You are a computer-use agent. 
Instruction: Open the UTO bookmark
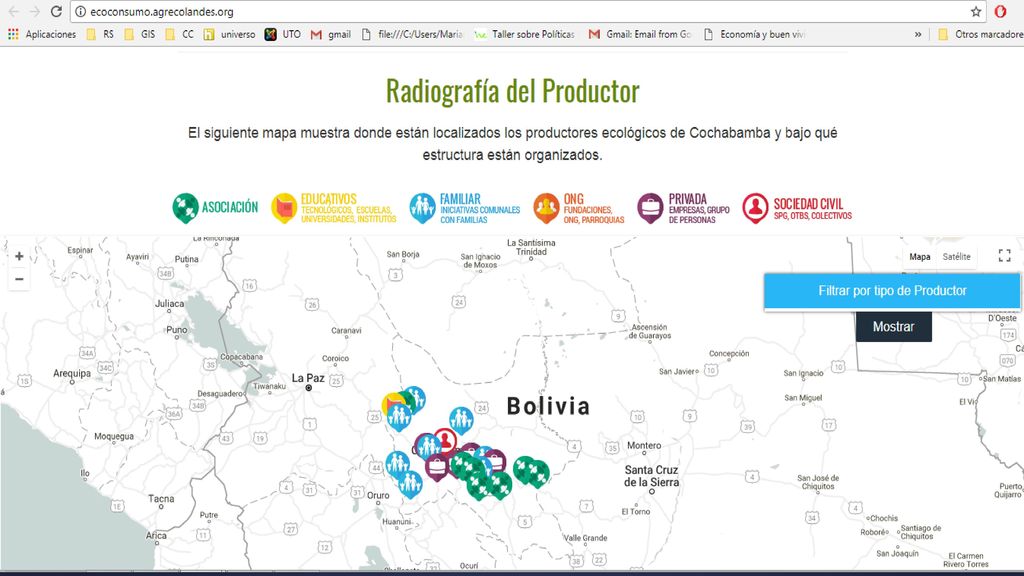point(283,35)
